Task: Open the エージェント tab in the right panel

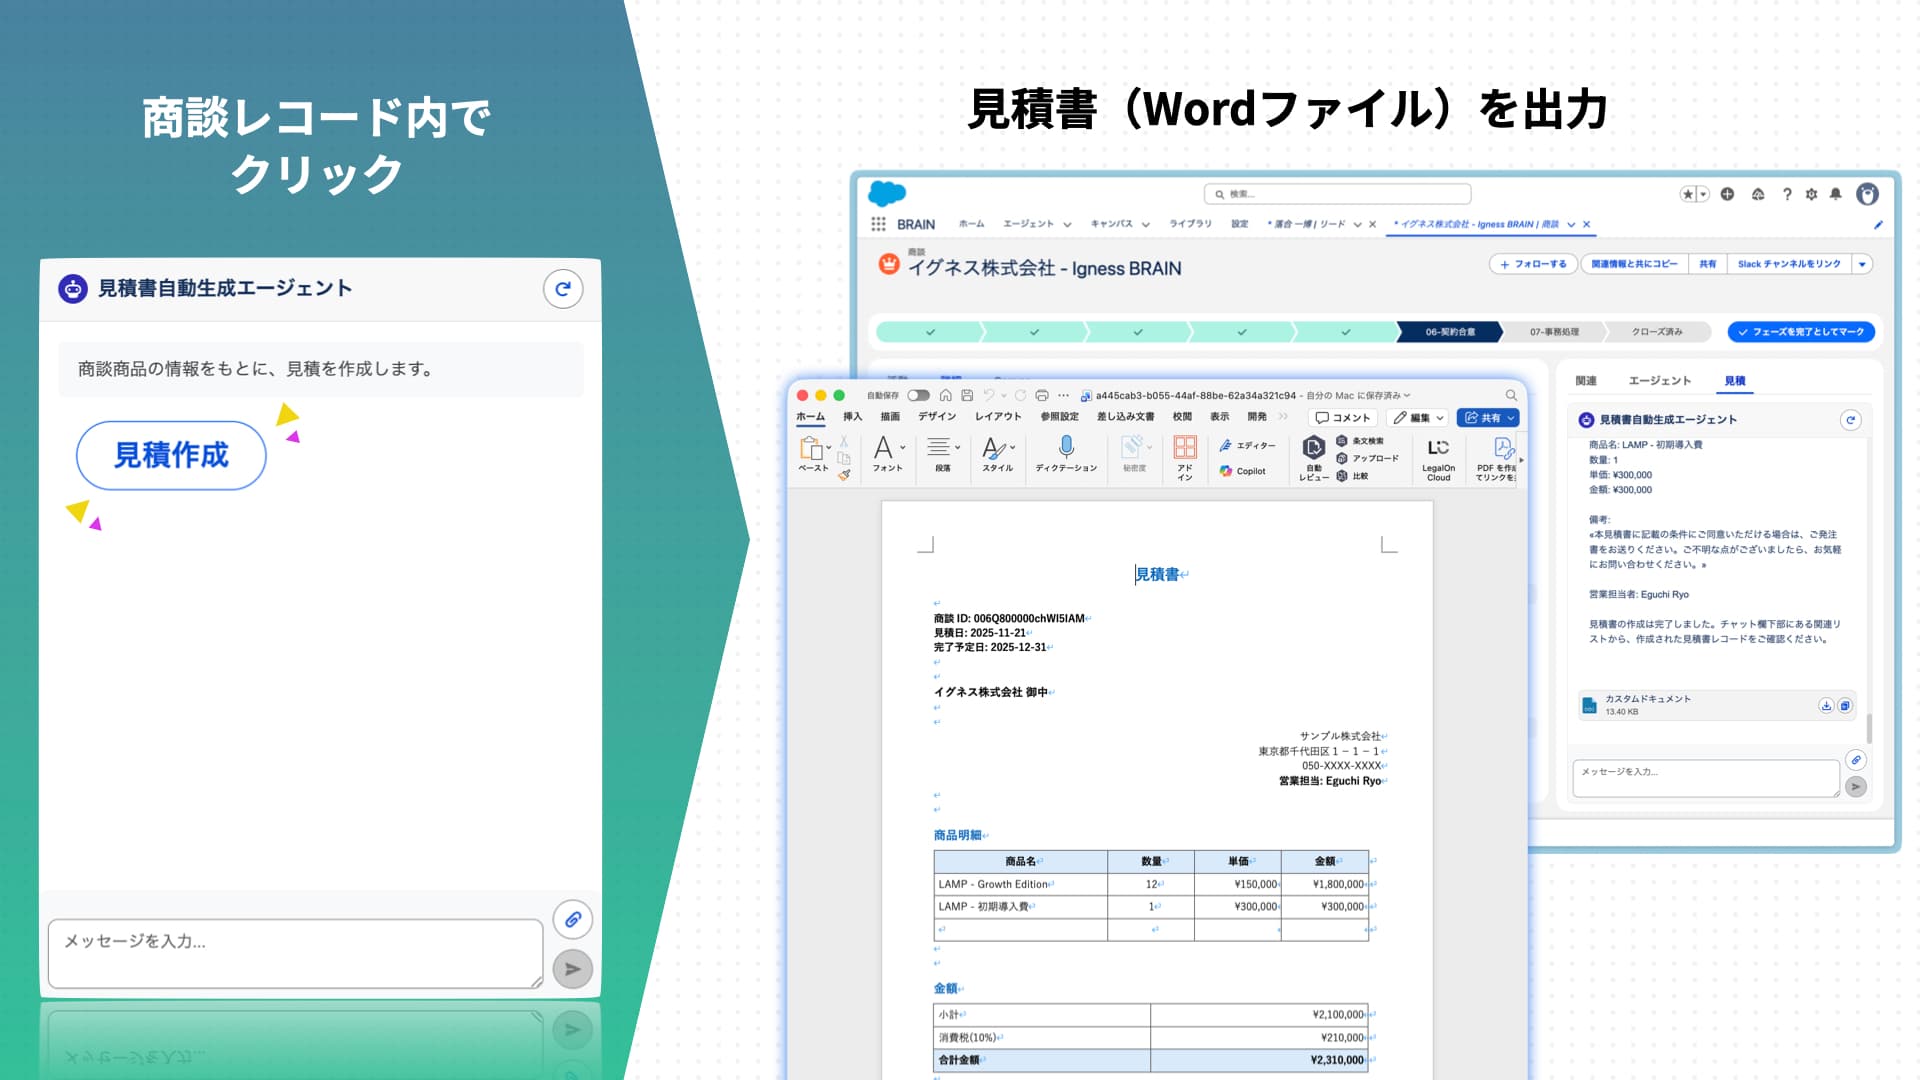Action: tap(1663, 380)
